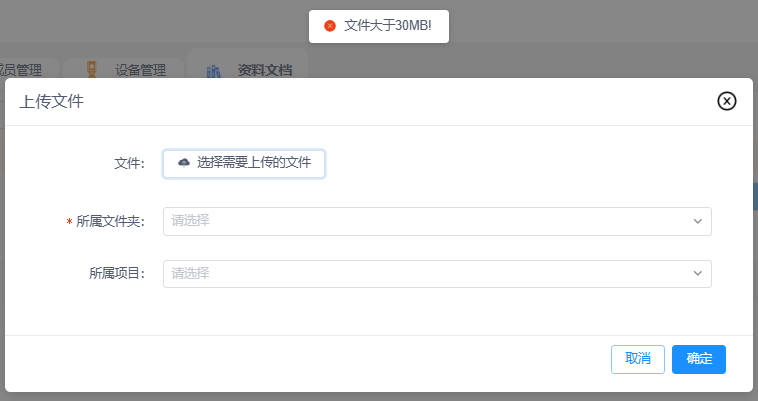Image resolution: width=758 pixels, height=401 pixels.
Task: Switch to the 人员管理 tab
Action: point(20,71)
